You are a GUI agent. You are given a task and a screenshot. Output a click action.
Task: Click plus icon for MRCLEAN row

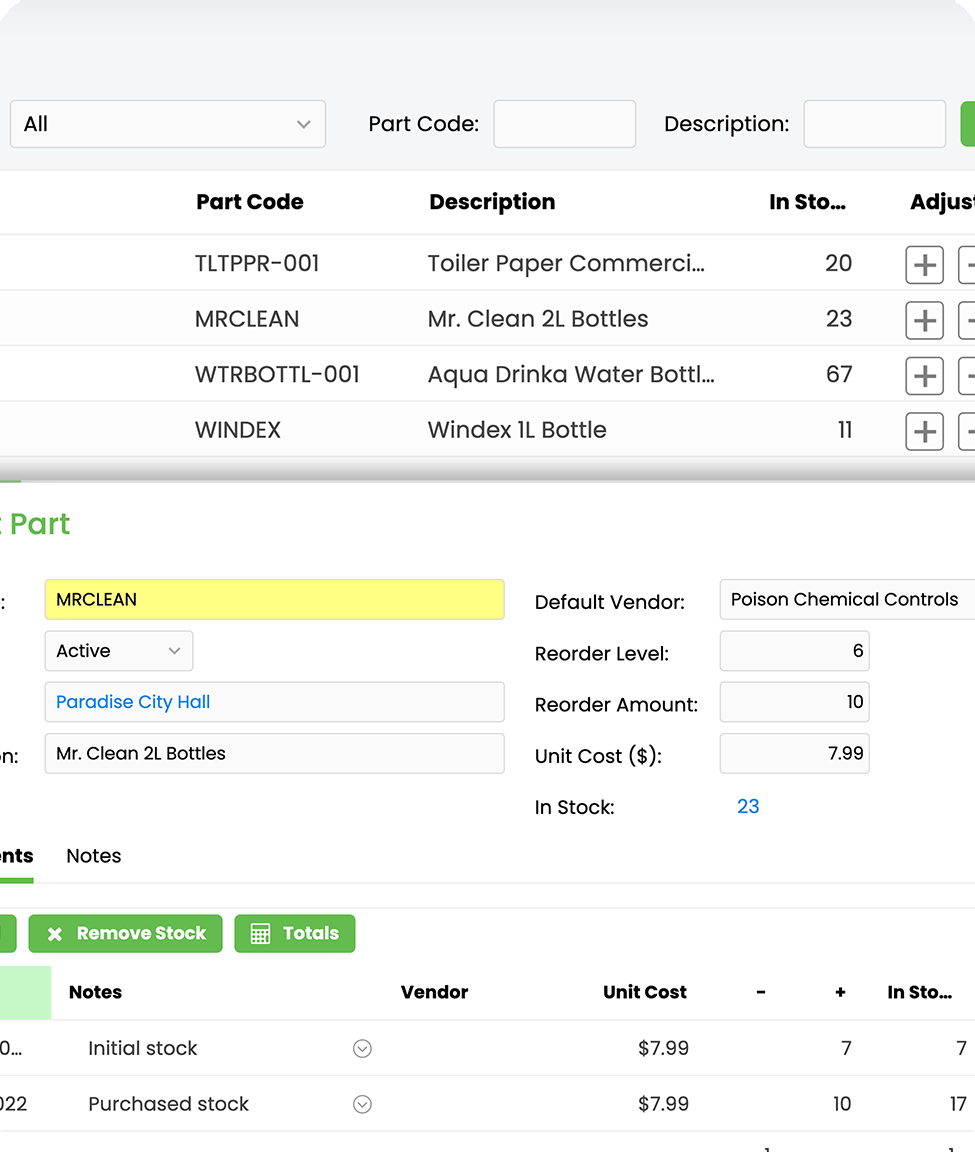tap(924, 320)
